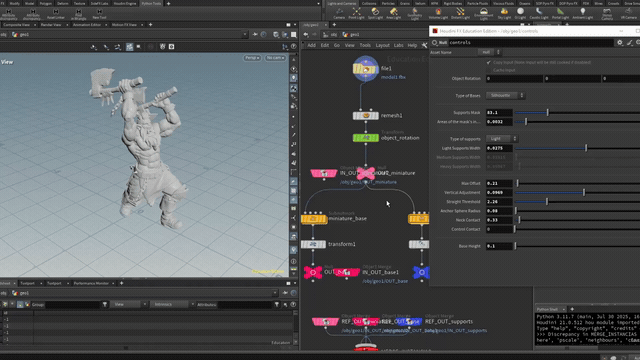
Task: Select the Ambient Light shelf tool
Action: click(582, 13)
